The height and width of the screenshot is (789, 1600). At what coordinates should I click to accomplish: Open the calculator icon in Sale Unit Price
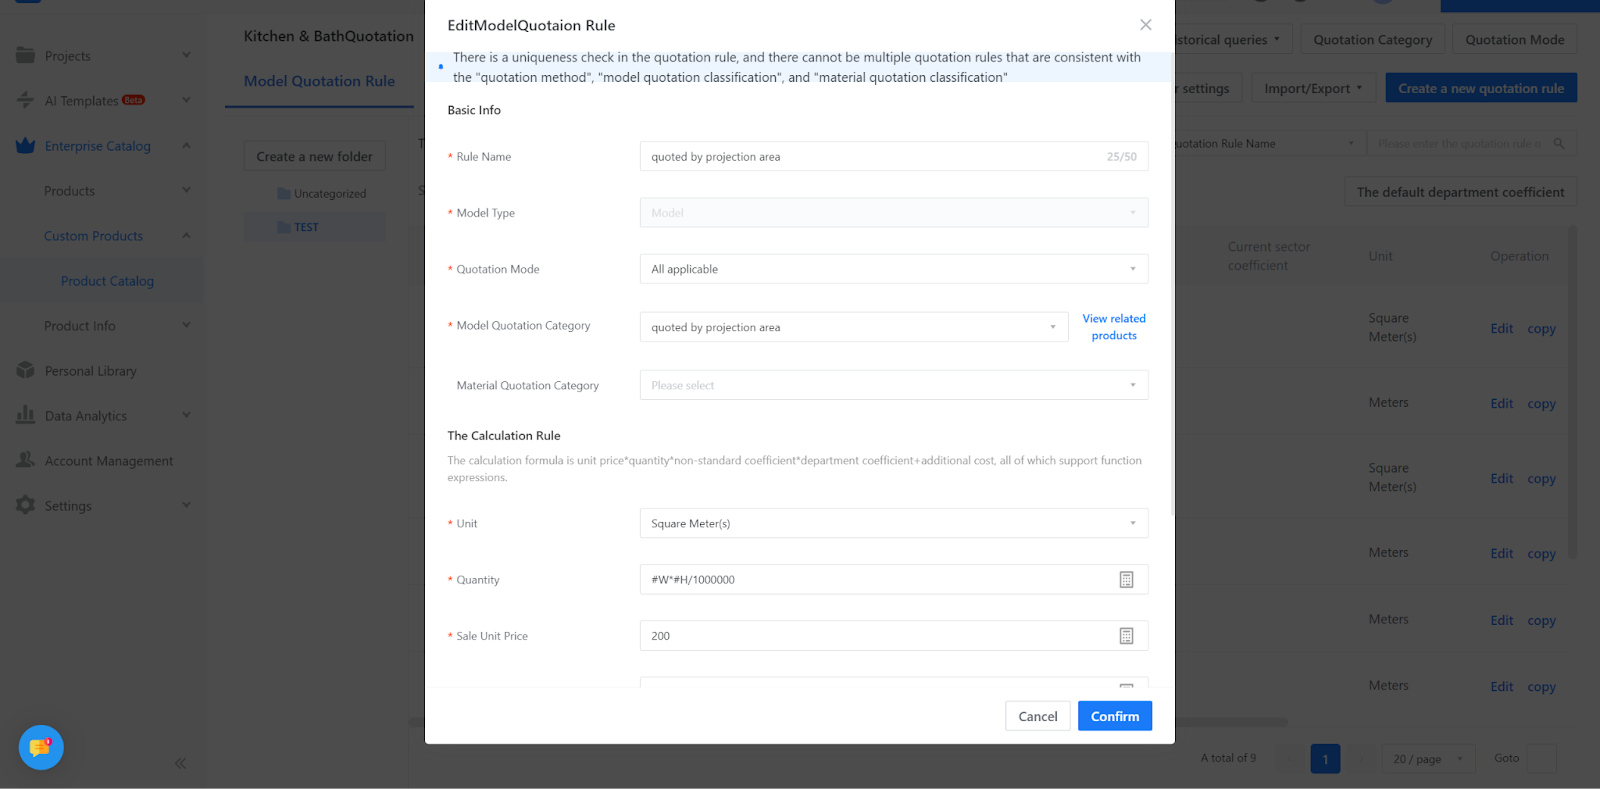1126,636
